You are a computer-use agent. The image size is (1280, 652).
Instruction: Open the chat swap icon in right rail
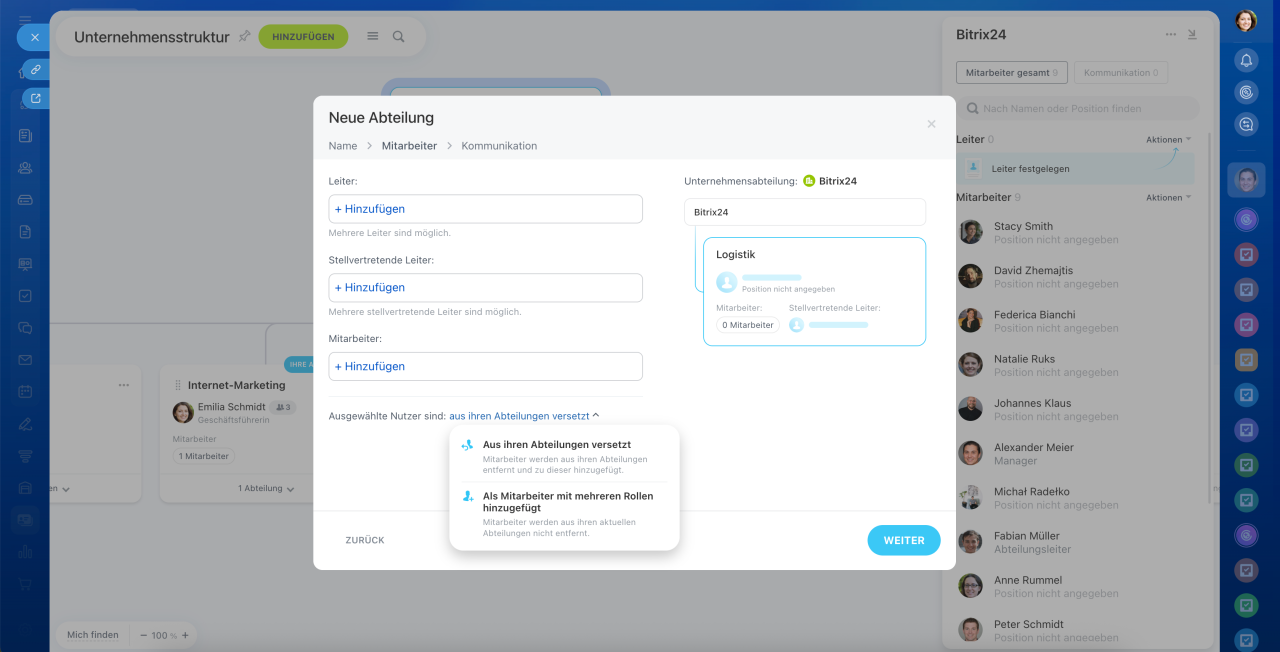[x=1246, y=124]
